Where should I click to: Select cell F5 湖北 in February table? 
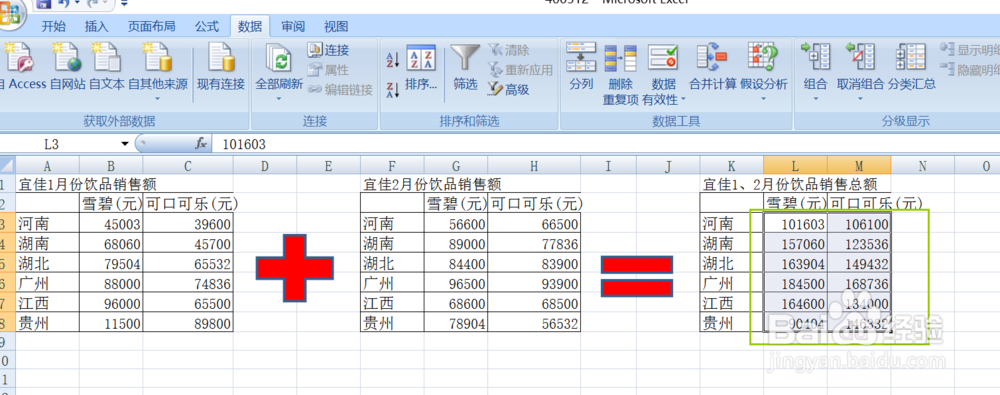pyautogui.click(x=392, y=264)
